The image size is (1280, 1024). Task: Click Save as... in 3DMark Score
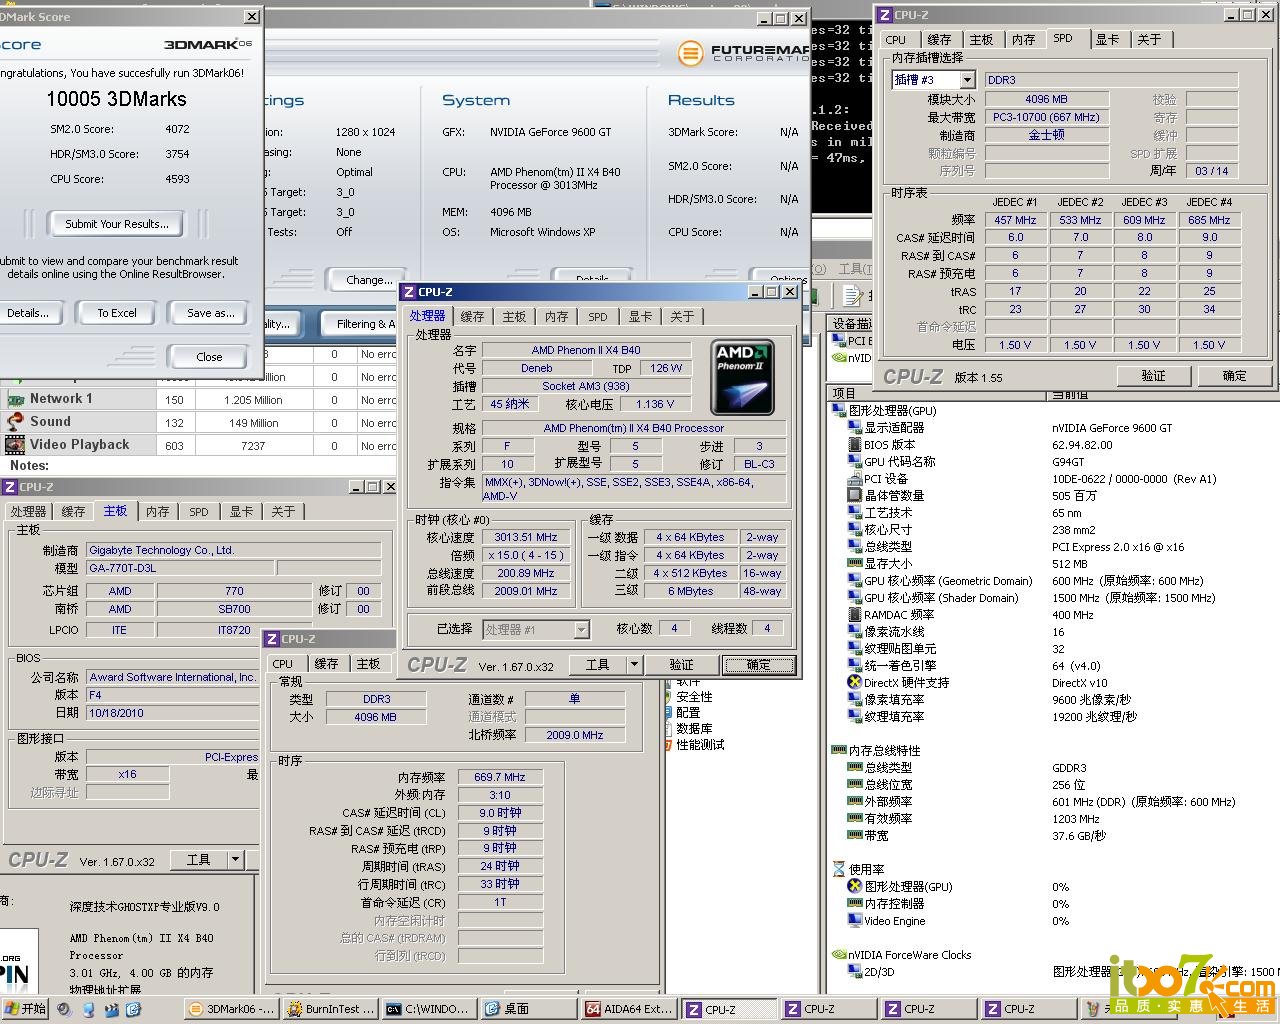(211, 313)
